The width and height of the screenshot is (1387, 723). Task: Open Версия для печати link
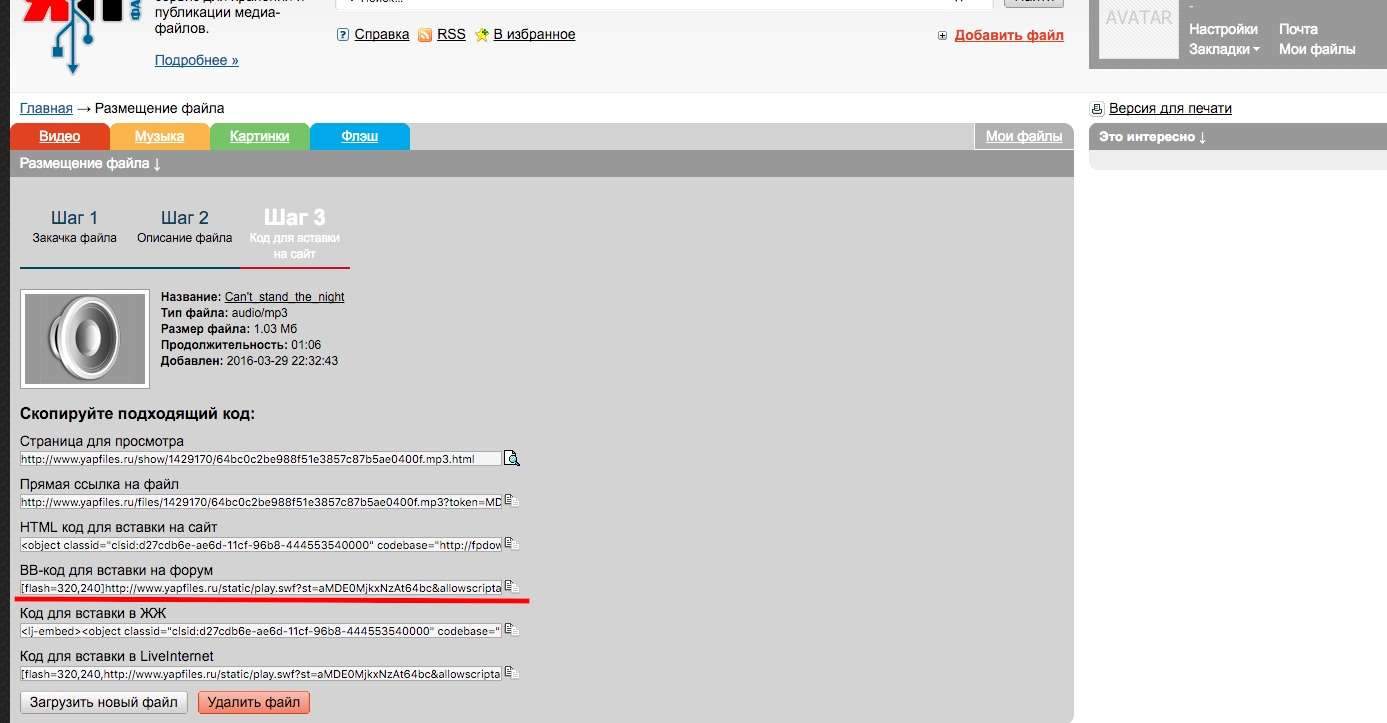1170,108
